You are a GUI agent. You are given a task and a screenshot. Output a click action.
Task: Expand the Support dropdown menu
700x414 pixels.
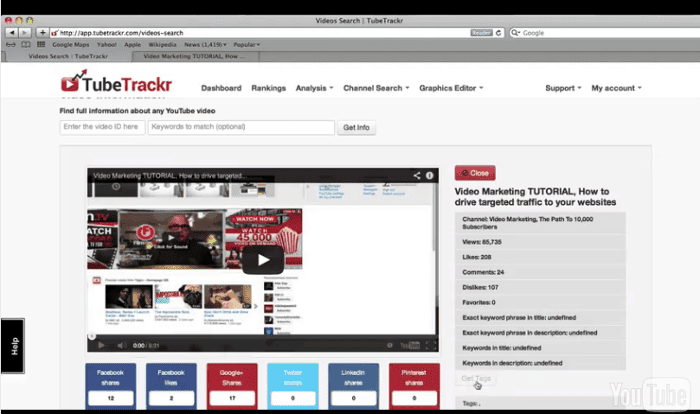tap(563, 88)
